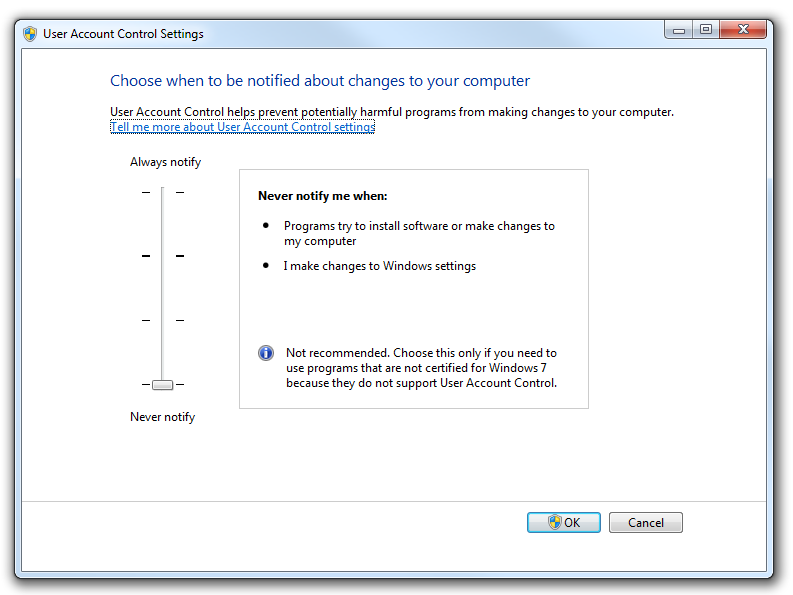Click the bullet about programs installing software
Screen dimensions: 793x595
tap(418, 233)
